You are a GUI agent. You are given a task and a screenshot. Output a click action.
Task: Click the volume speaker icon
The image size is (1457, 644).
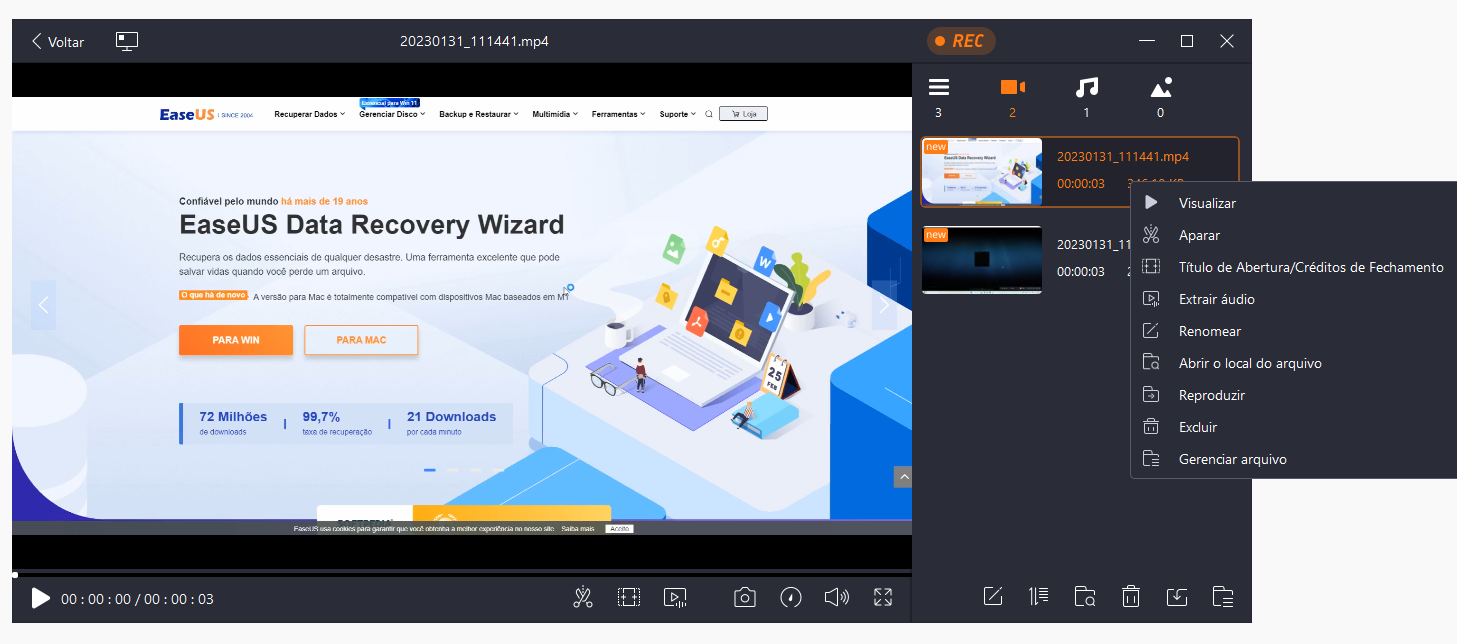click(836, 598)
